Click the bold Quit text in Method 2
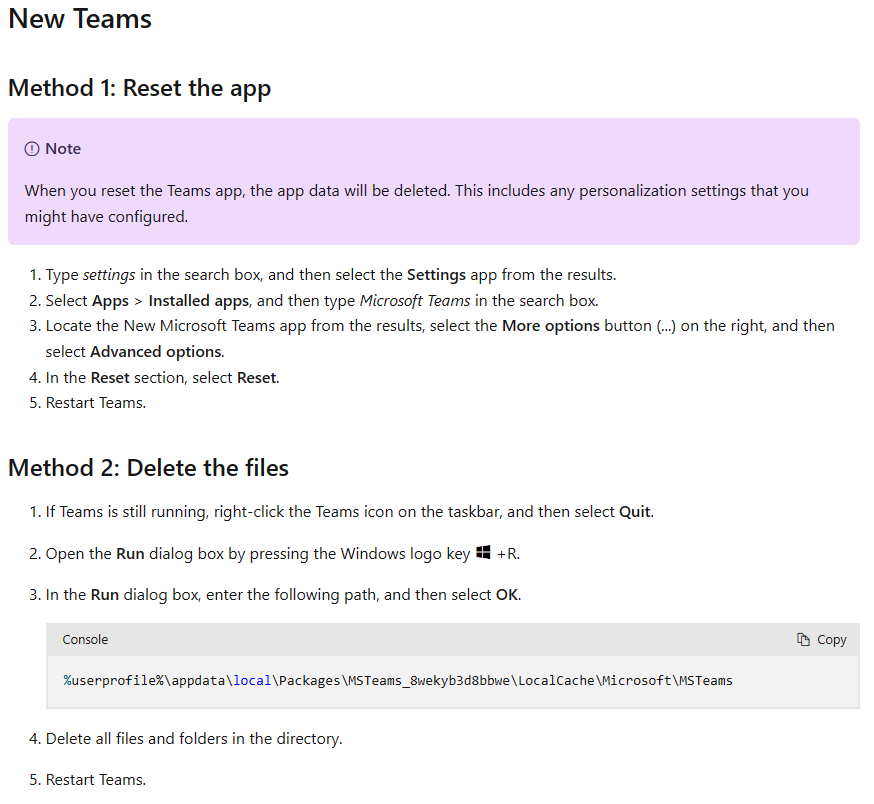The width and height of the screenshot is (874, 804). (637, 511)
